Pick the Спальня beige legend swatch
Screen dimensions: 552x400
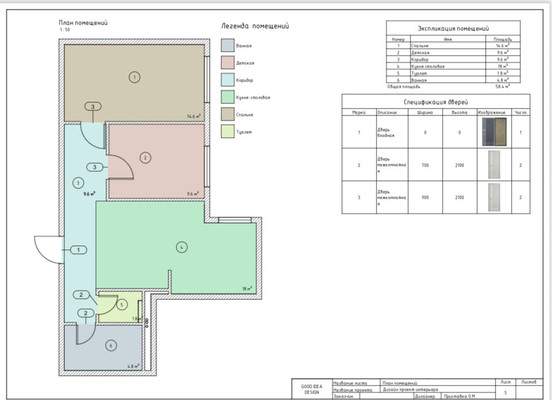(x=227, y=114)
